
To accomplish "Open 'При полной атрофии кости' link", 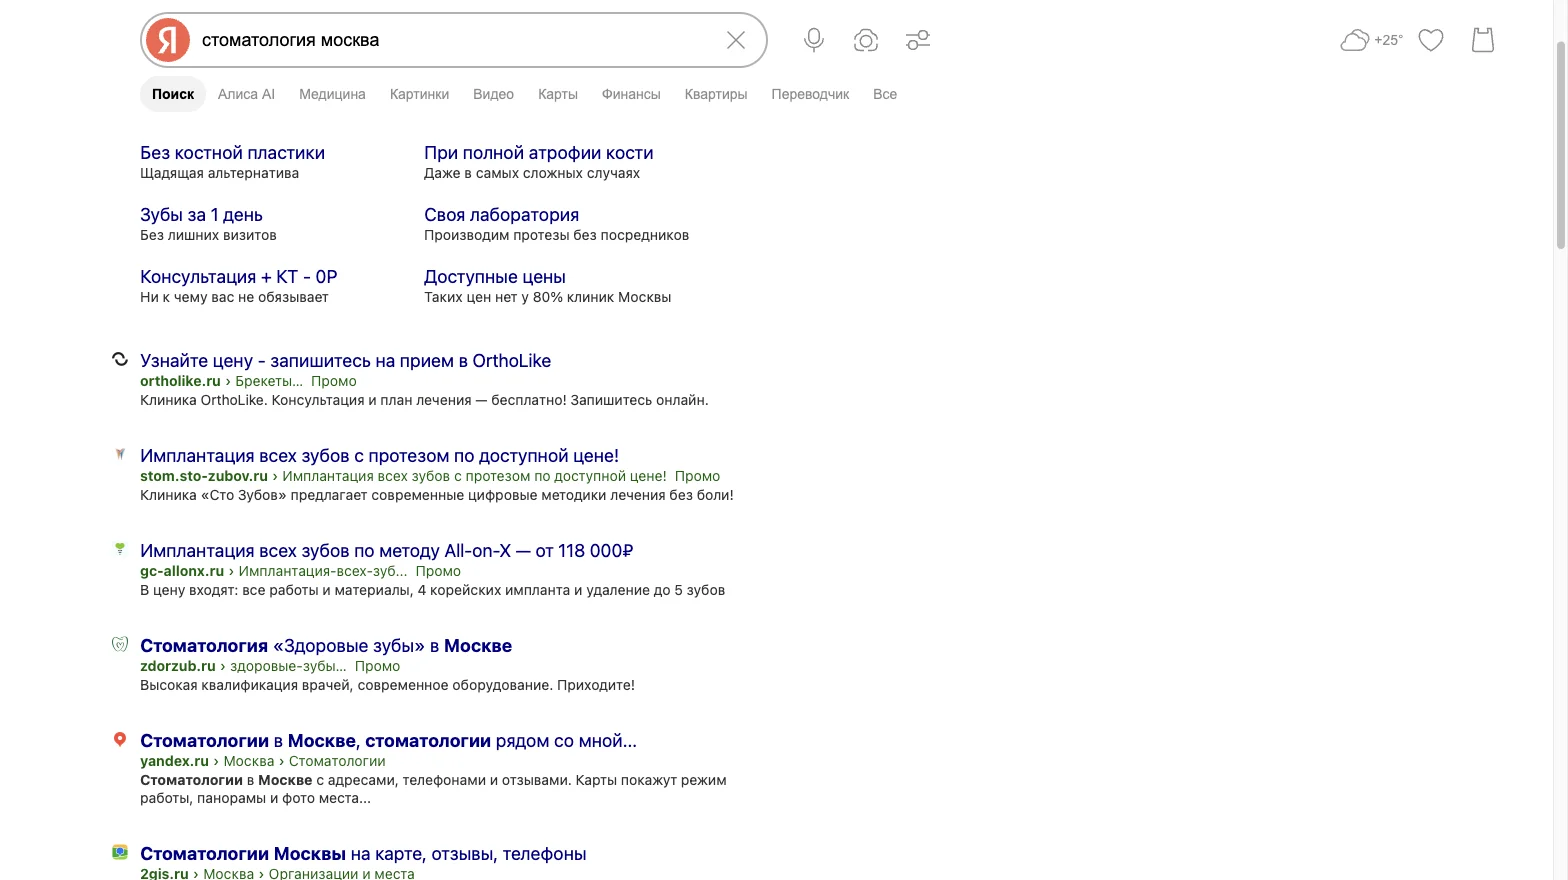I will coord(538,153).
